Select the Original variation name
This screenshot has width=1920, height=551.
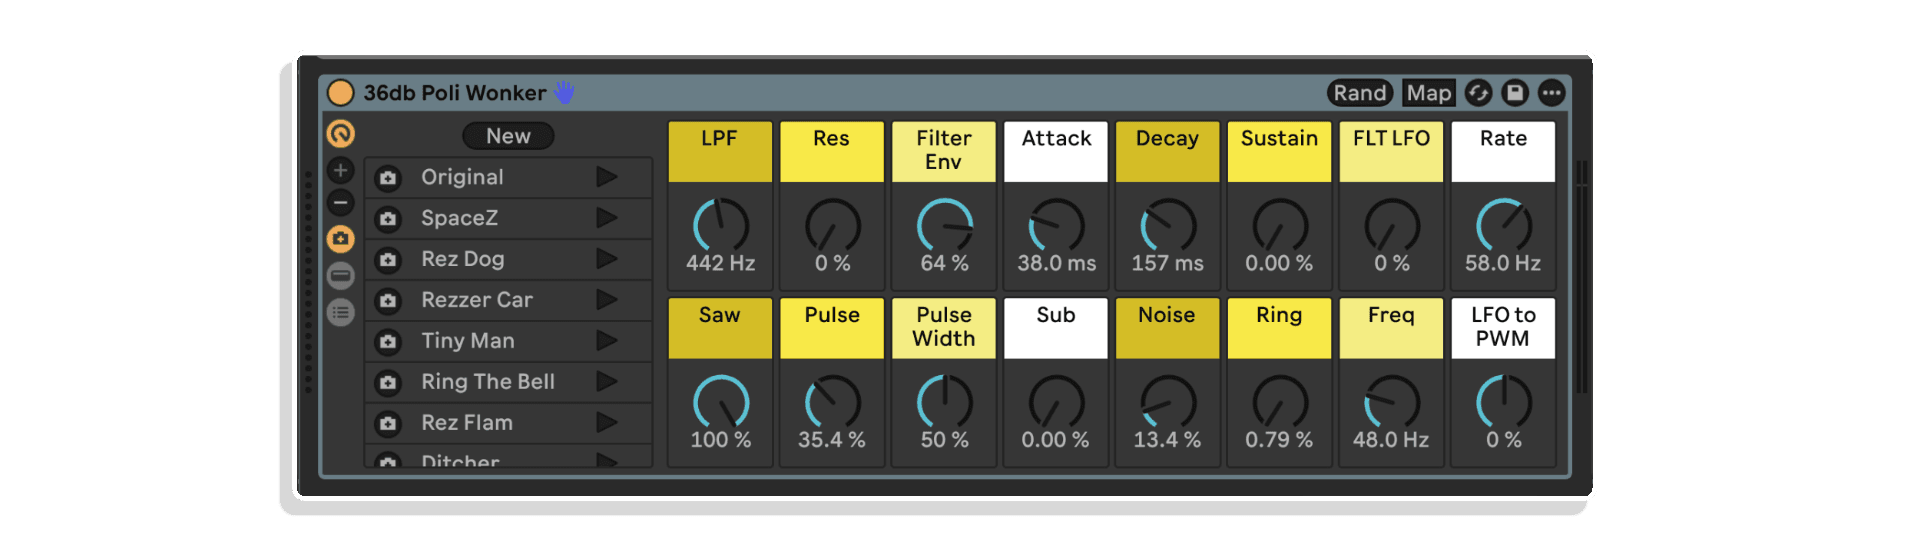pos(462,177)
